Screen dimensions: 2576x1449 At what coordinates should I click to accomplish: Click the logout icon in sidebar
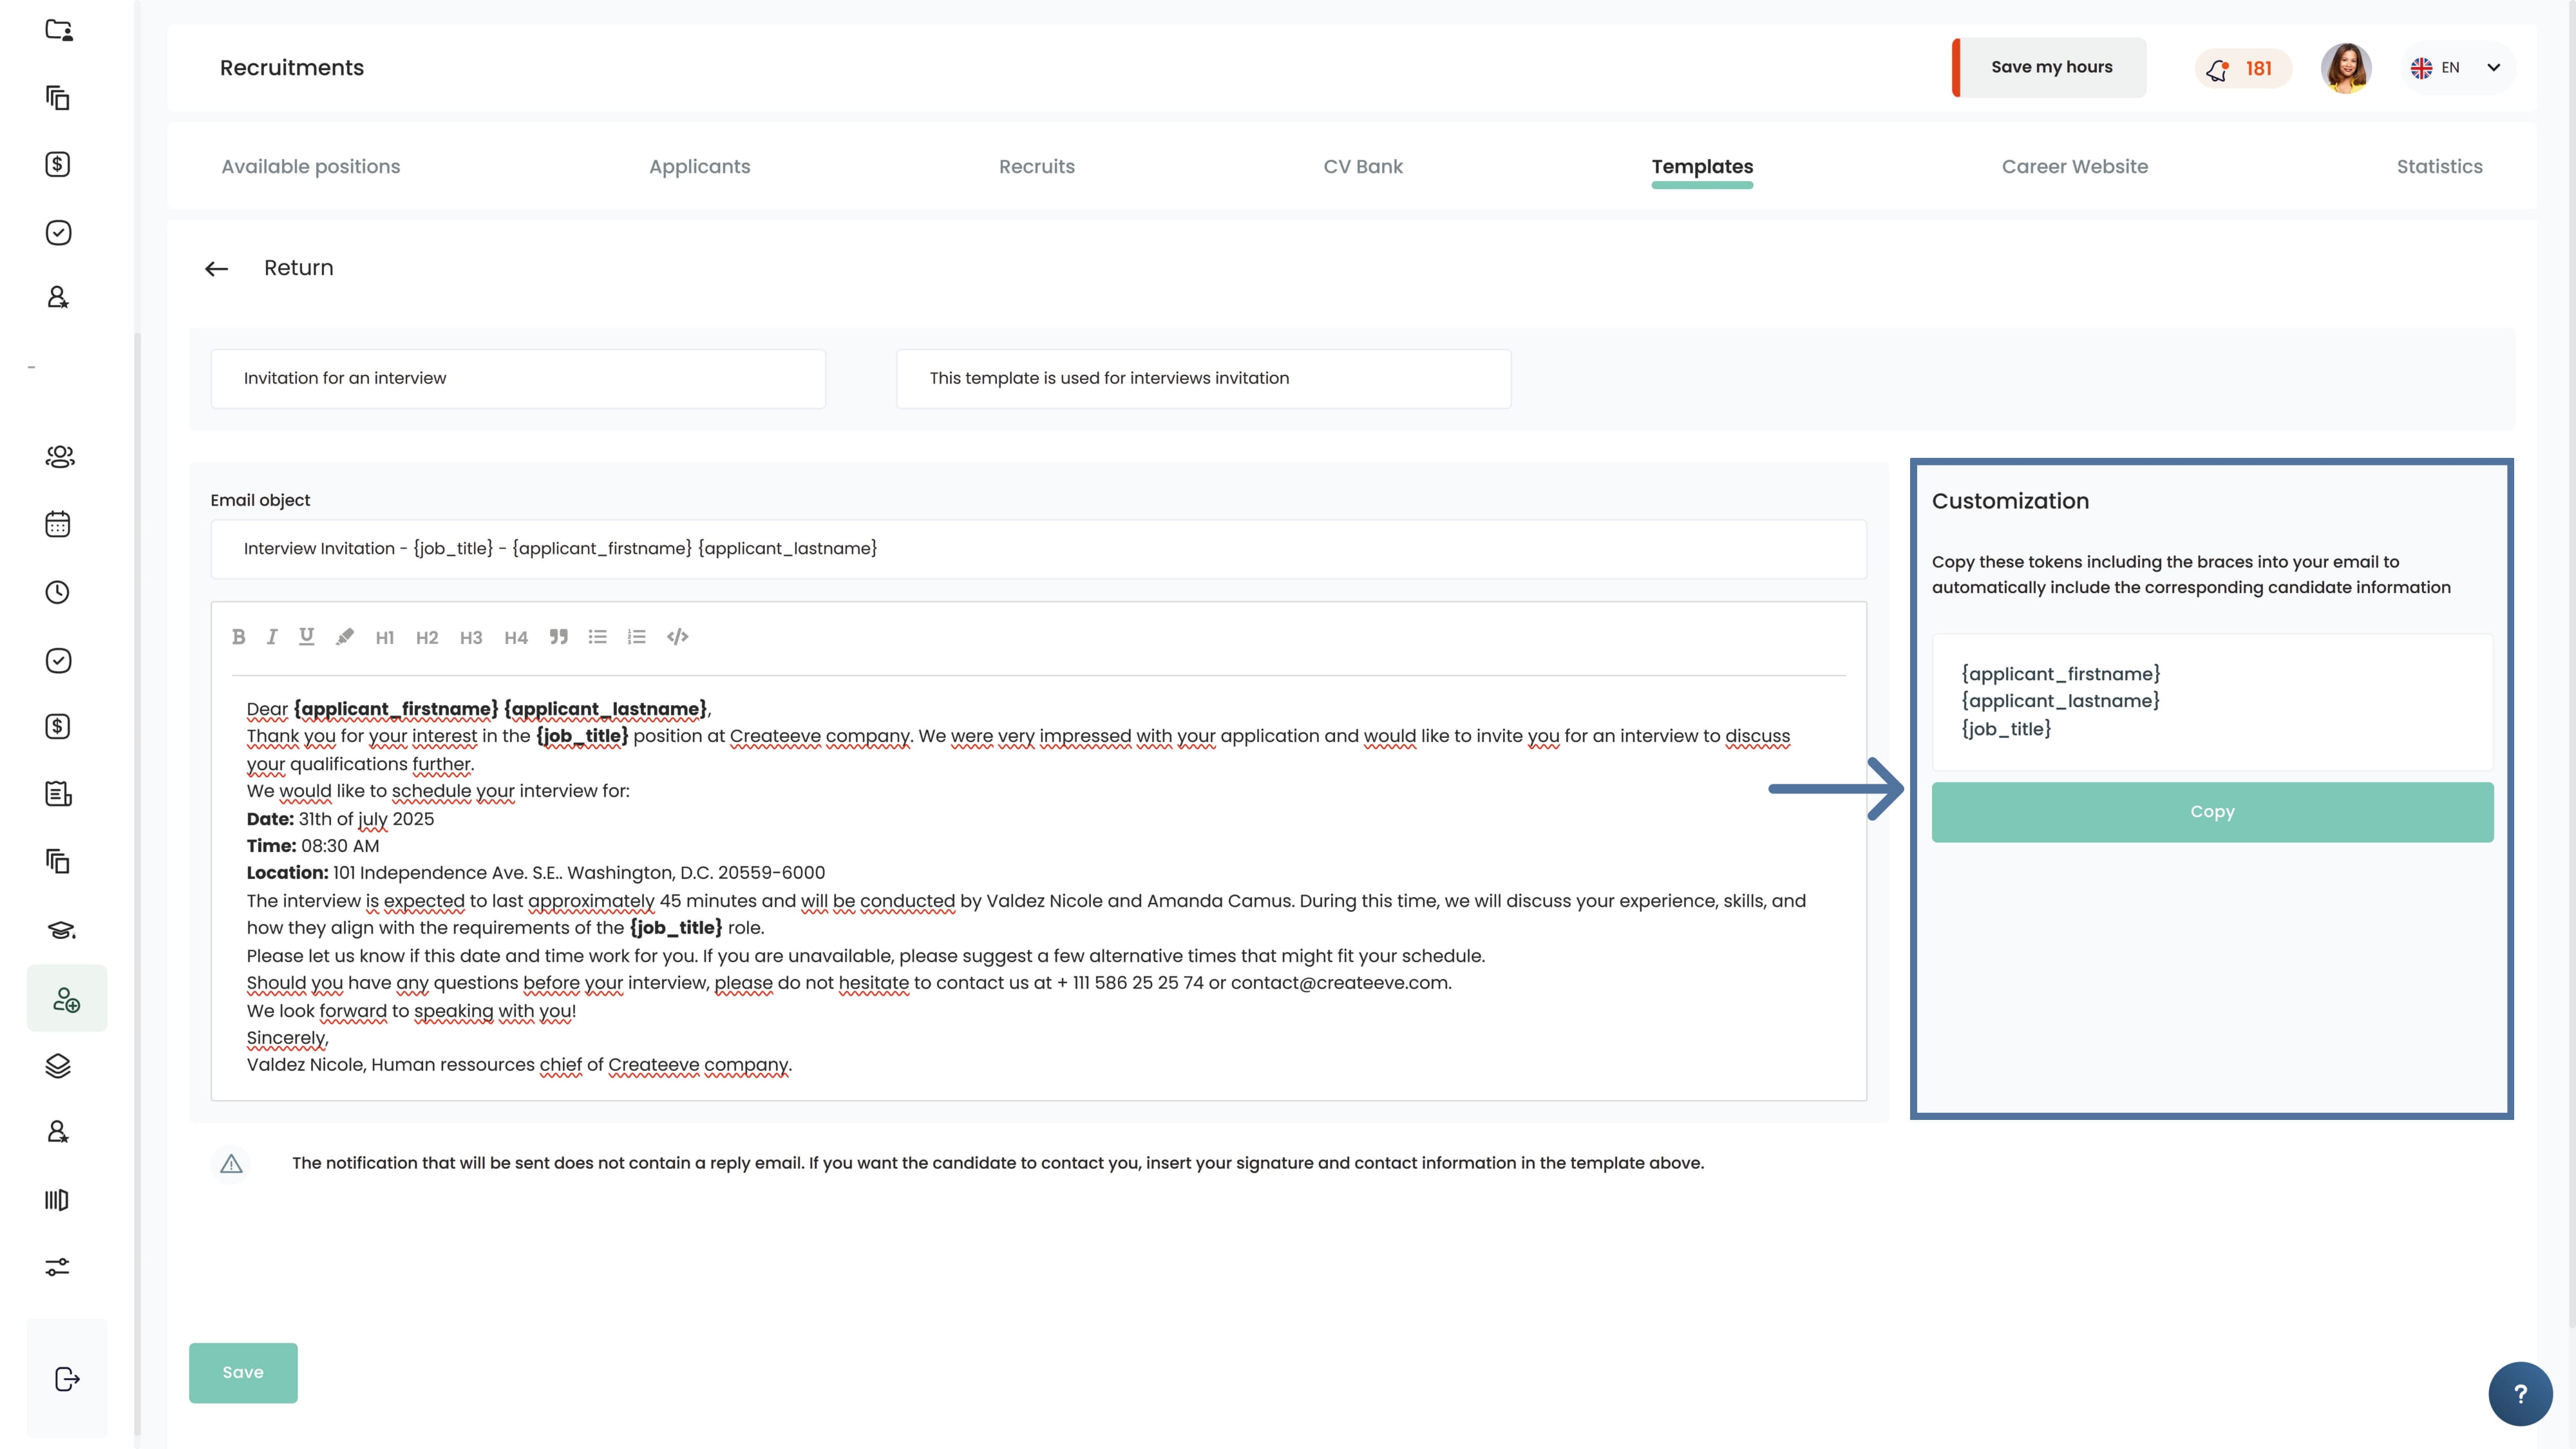66,1379
